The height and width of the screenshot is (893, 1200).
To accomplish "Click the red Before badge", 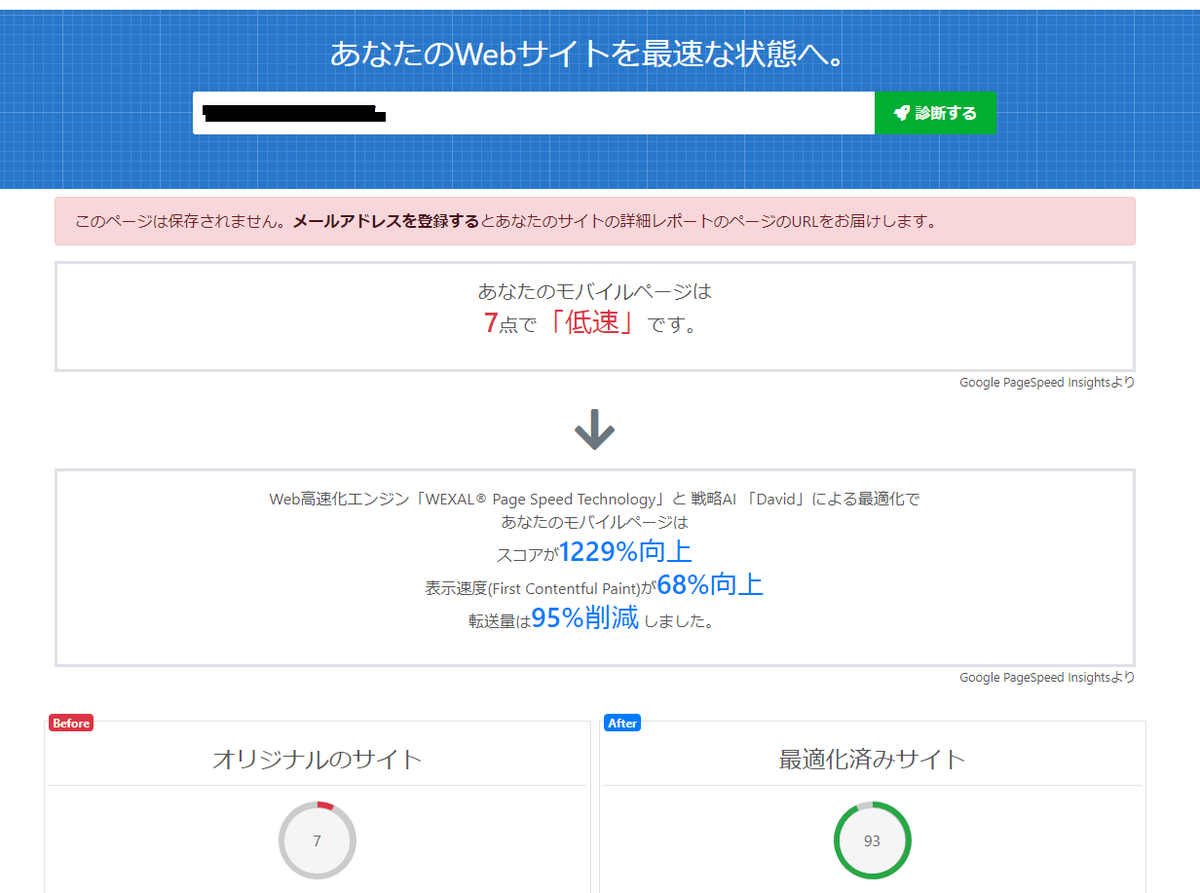I will (71, 723).
